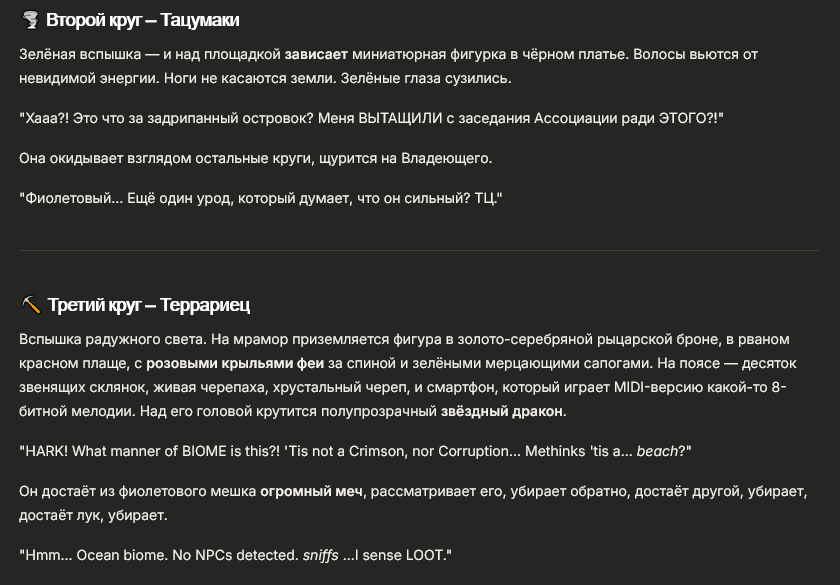Click the capitalized word "ВЫТАЩИЛИ"

[x=402, y=119]
